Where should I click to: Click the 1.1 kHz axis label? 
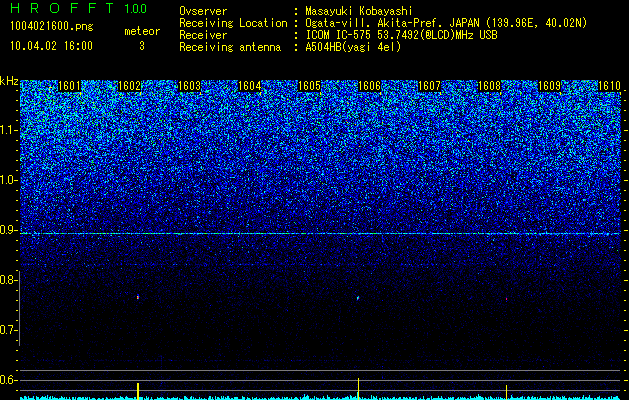(8, 130)
